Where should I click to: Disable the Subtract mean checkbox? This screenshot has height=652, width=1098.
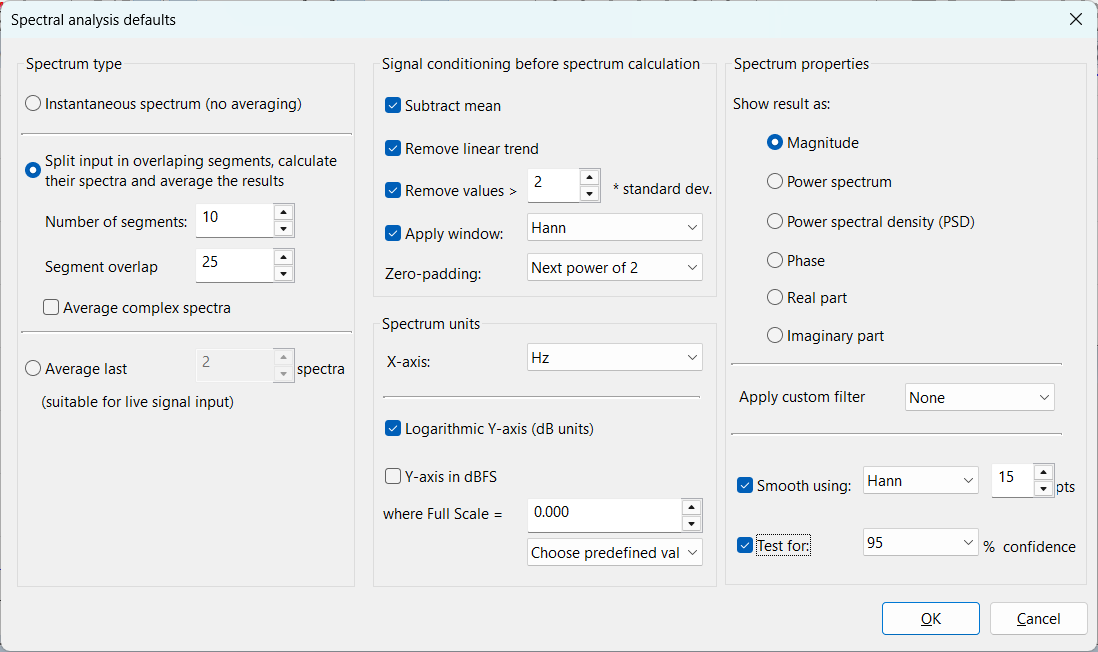tap(393, 106)
